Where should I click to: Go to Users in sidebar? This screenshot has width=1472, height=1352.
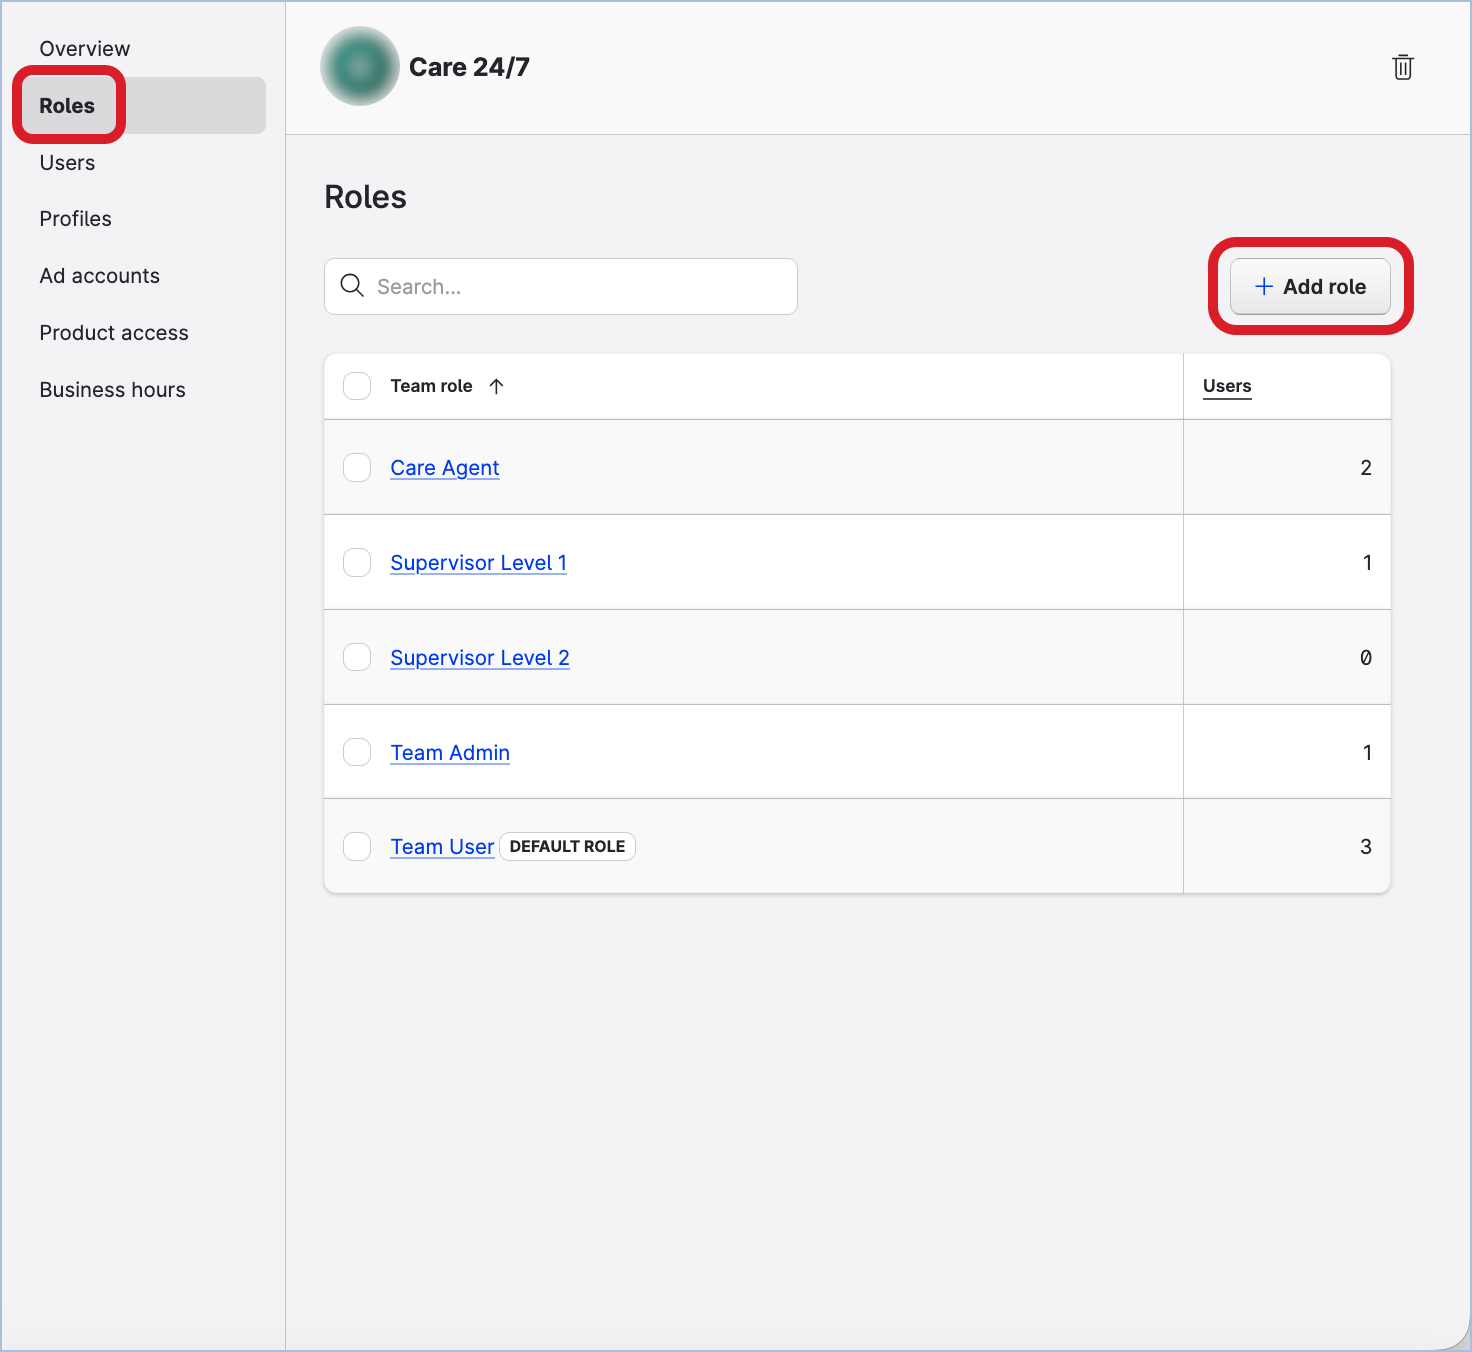[67, 163]
